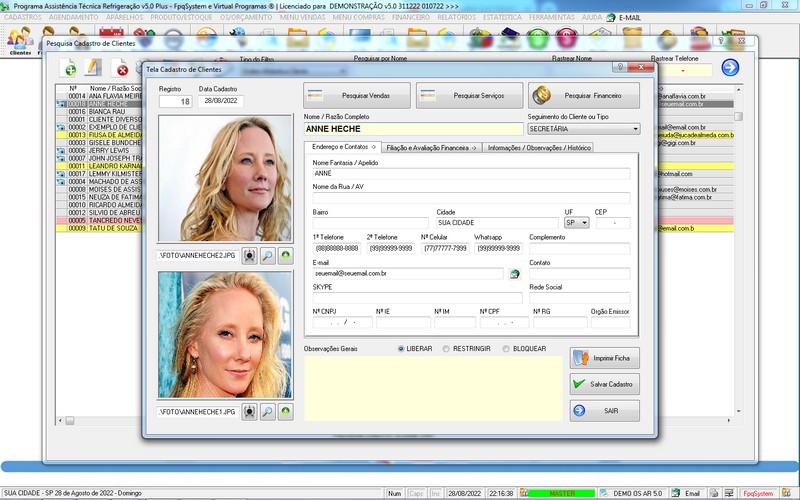Click green icon next to ANNEHECHE1.JPG path
This screenshot has width=800, height=500.
(286, 412)
